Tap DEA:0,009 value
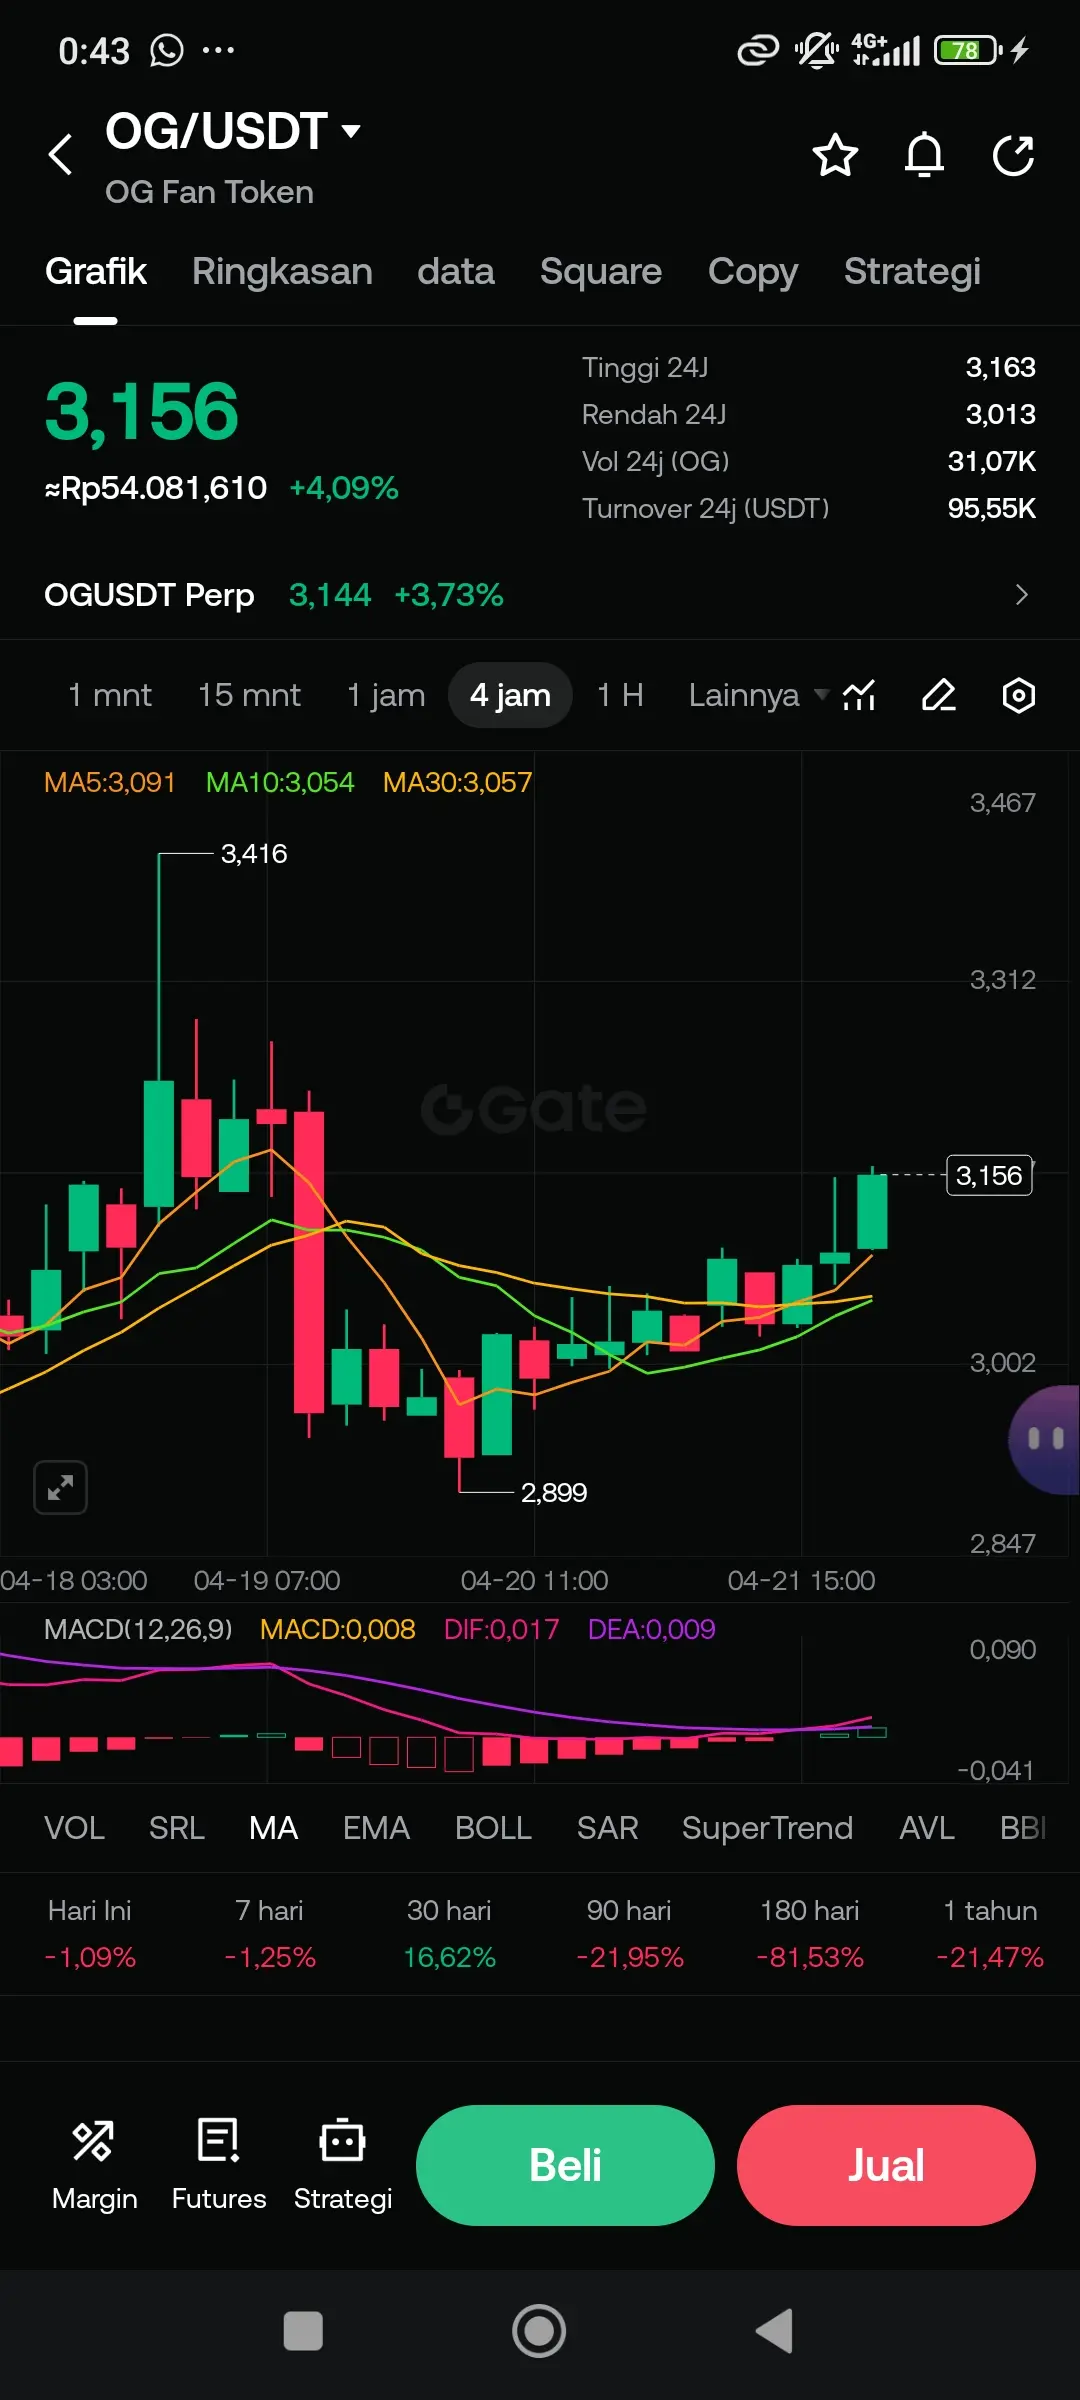 tap(652, 1629)
